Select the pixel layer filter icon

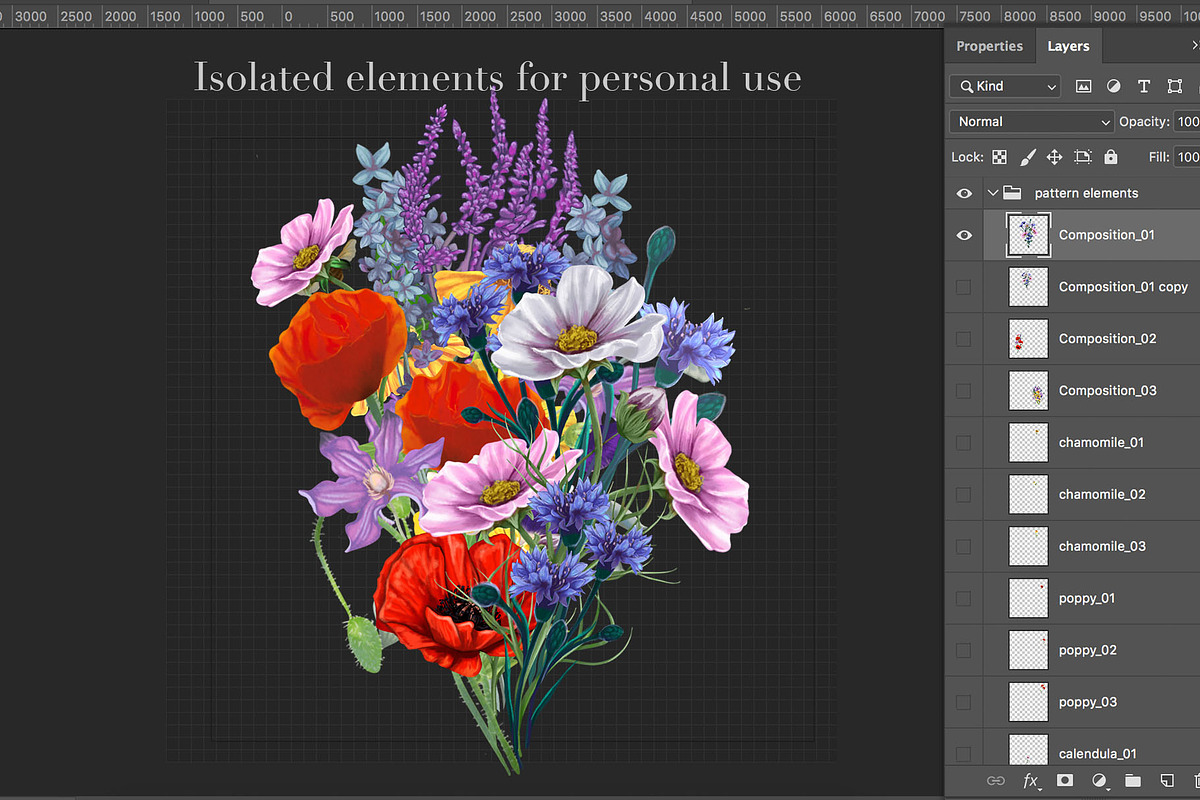point(1083,87)
